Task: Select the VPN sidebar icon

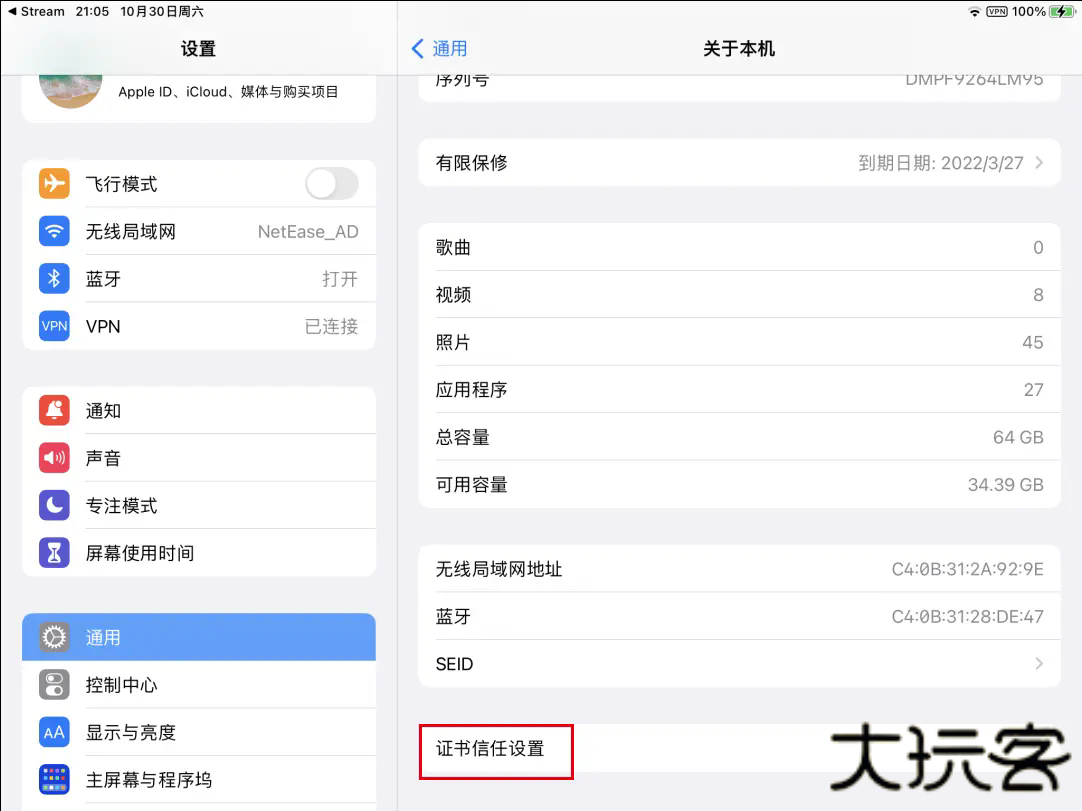Action: pyautogui.click(x=53, y=327)
